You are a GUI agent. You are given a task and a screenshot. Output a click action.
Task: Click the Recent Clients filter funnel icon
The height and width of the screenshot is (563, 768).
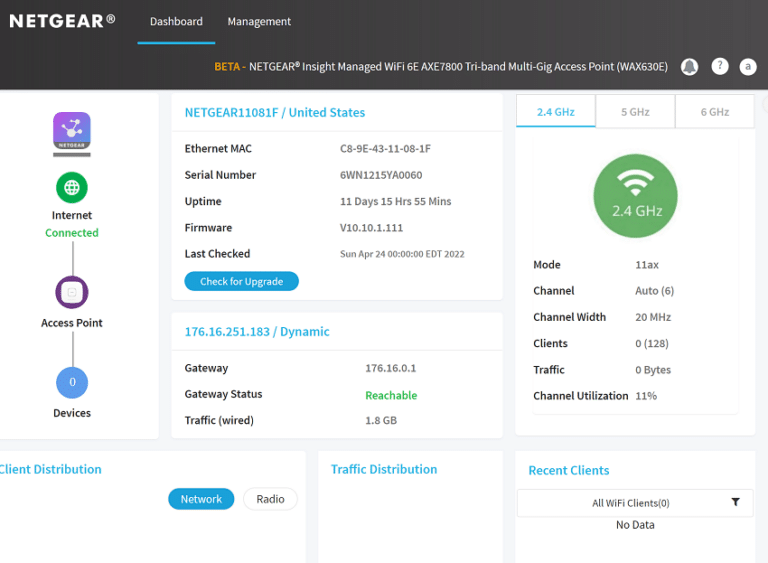pos(735,502)
